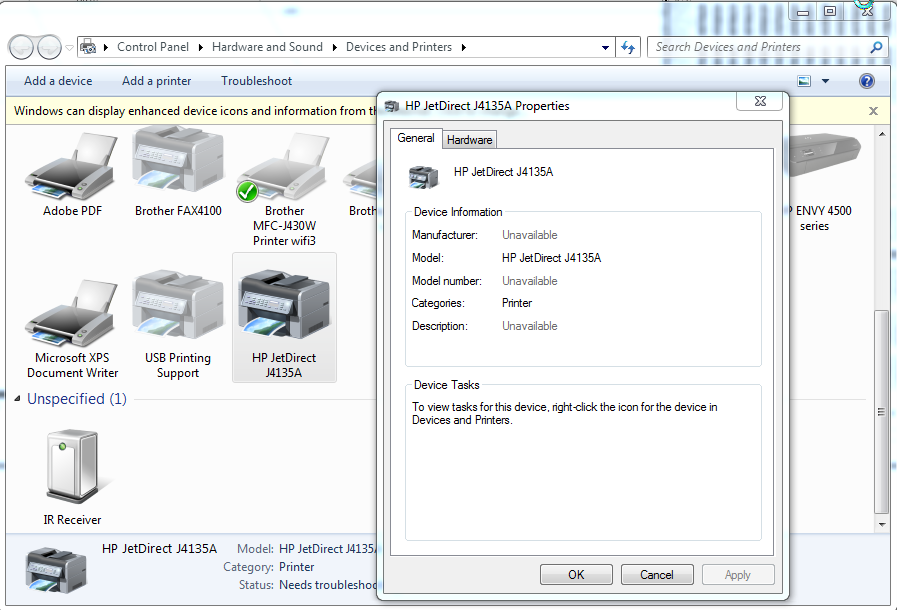Expand arrow after Hardware and Sound breadcrumb
Screen dimensions: 897x610
[335, 47]
